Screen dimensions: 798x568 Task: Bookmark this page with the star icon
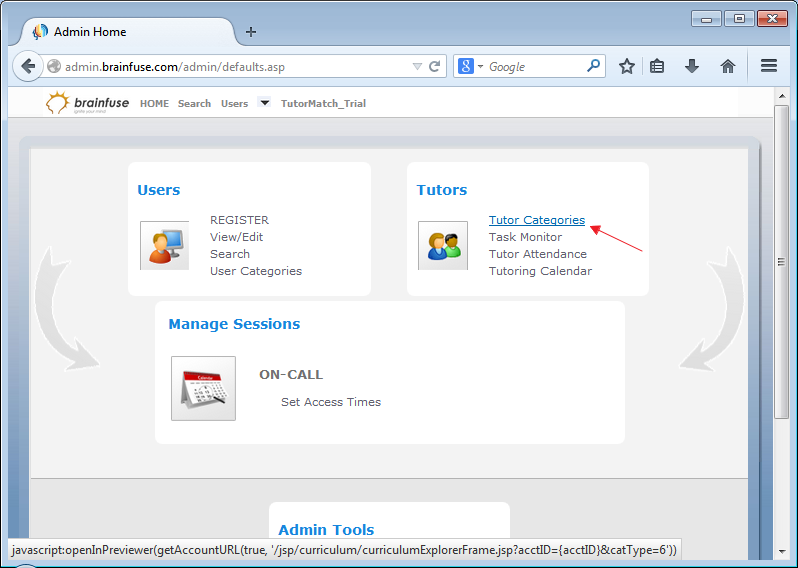626,66
